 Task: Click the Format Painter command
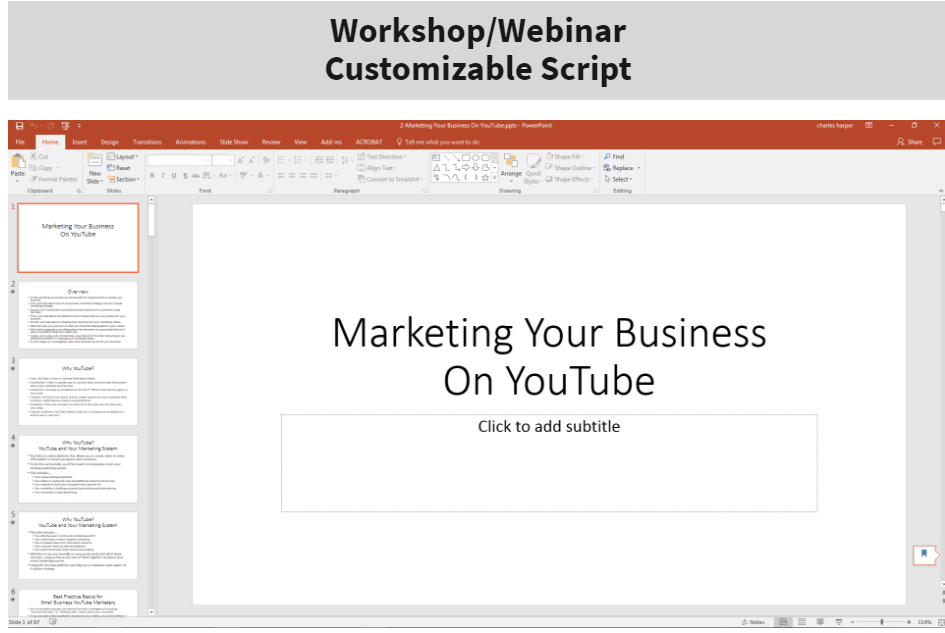click(54, 179)
